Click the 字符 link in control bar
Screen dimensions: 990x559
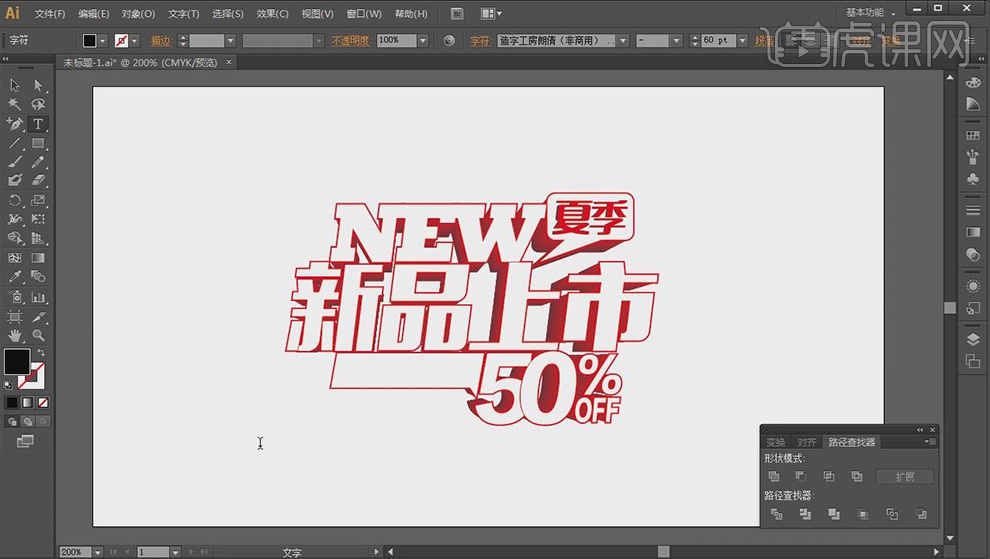tap(479, 41)
